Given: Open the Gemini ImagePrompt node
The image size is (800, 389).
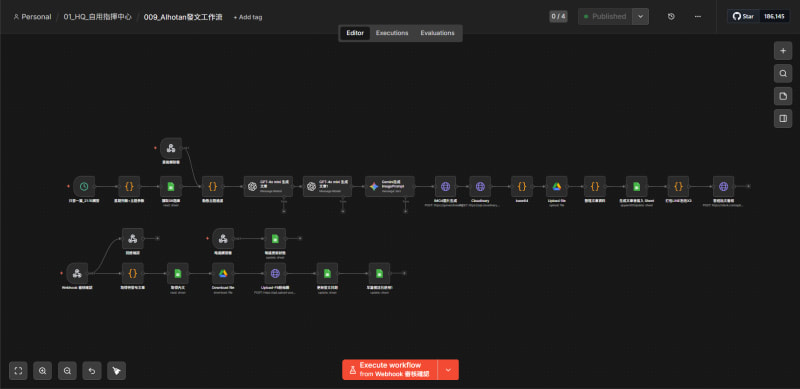Looking at the screenshot, I should click(x=390, y=187).
